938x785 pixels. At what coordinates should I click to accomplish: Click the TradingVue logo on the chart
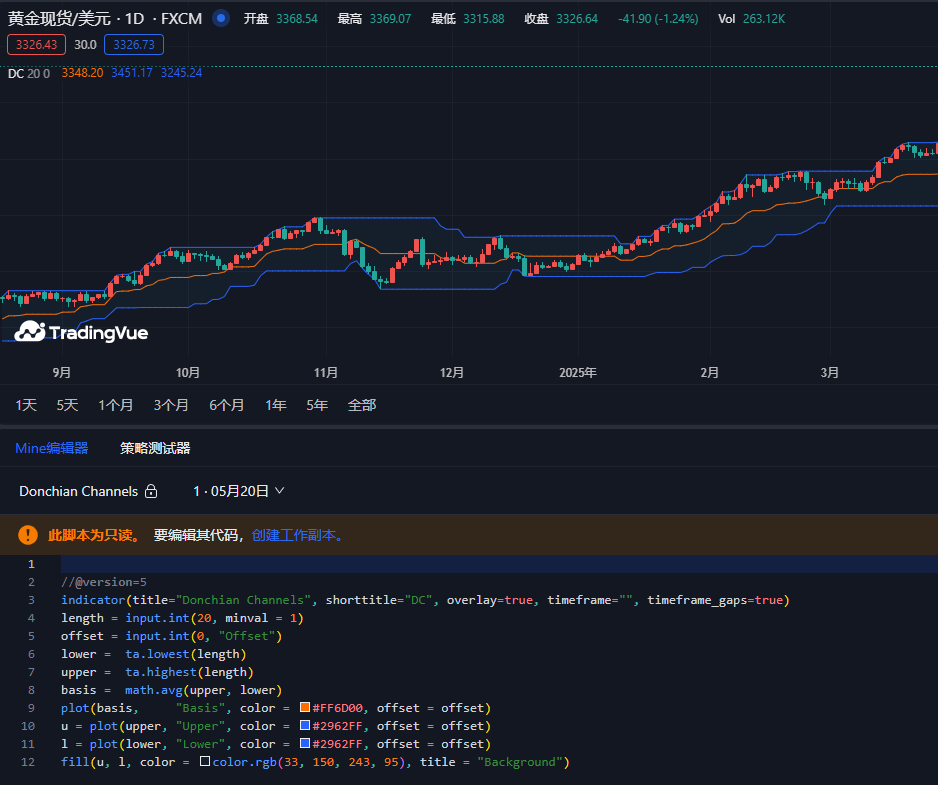(81, 332)
